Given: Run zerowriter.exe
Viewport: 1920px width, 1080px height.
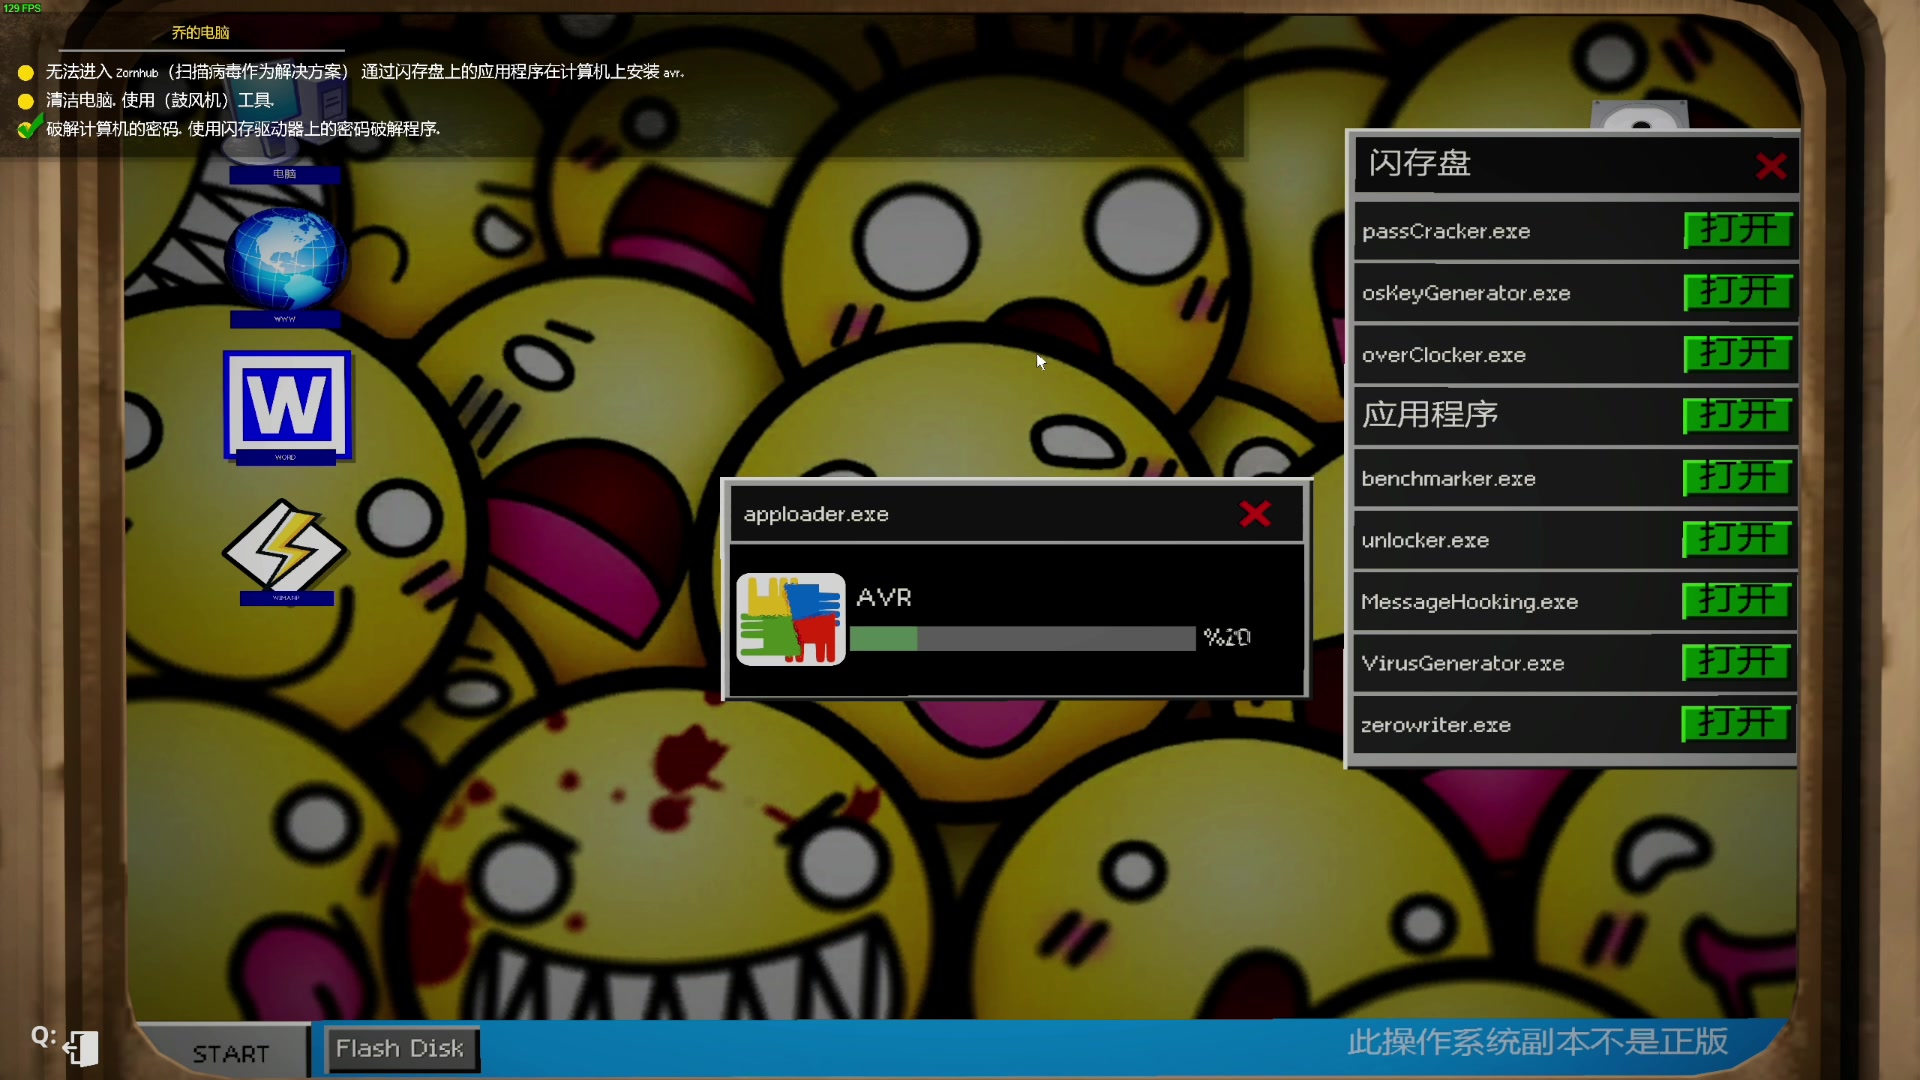Looking at the screenshot, I should (1738, 724).
